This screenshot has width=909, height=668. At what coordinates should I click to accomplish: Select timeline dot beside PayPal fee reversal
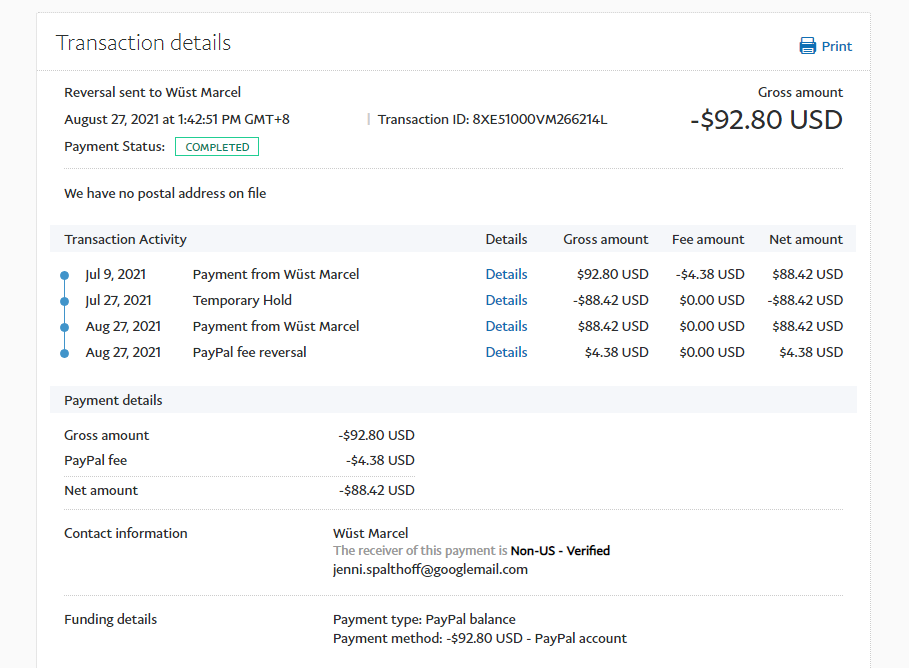coord(64,353)
